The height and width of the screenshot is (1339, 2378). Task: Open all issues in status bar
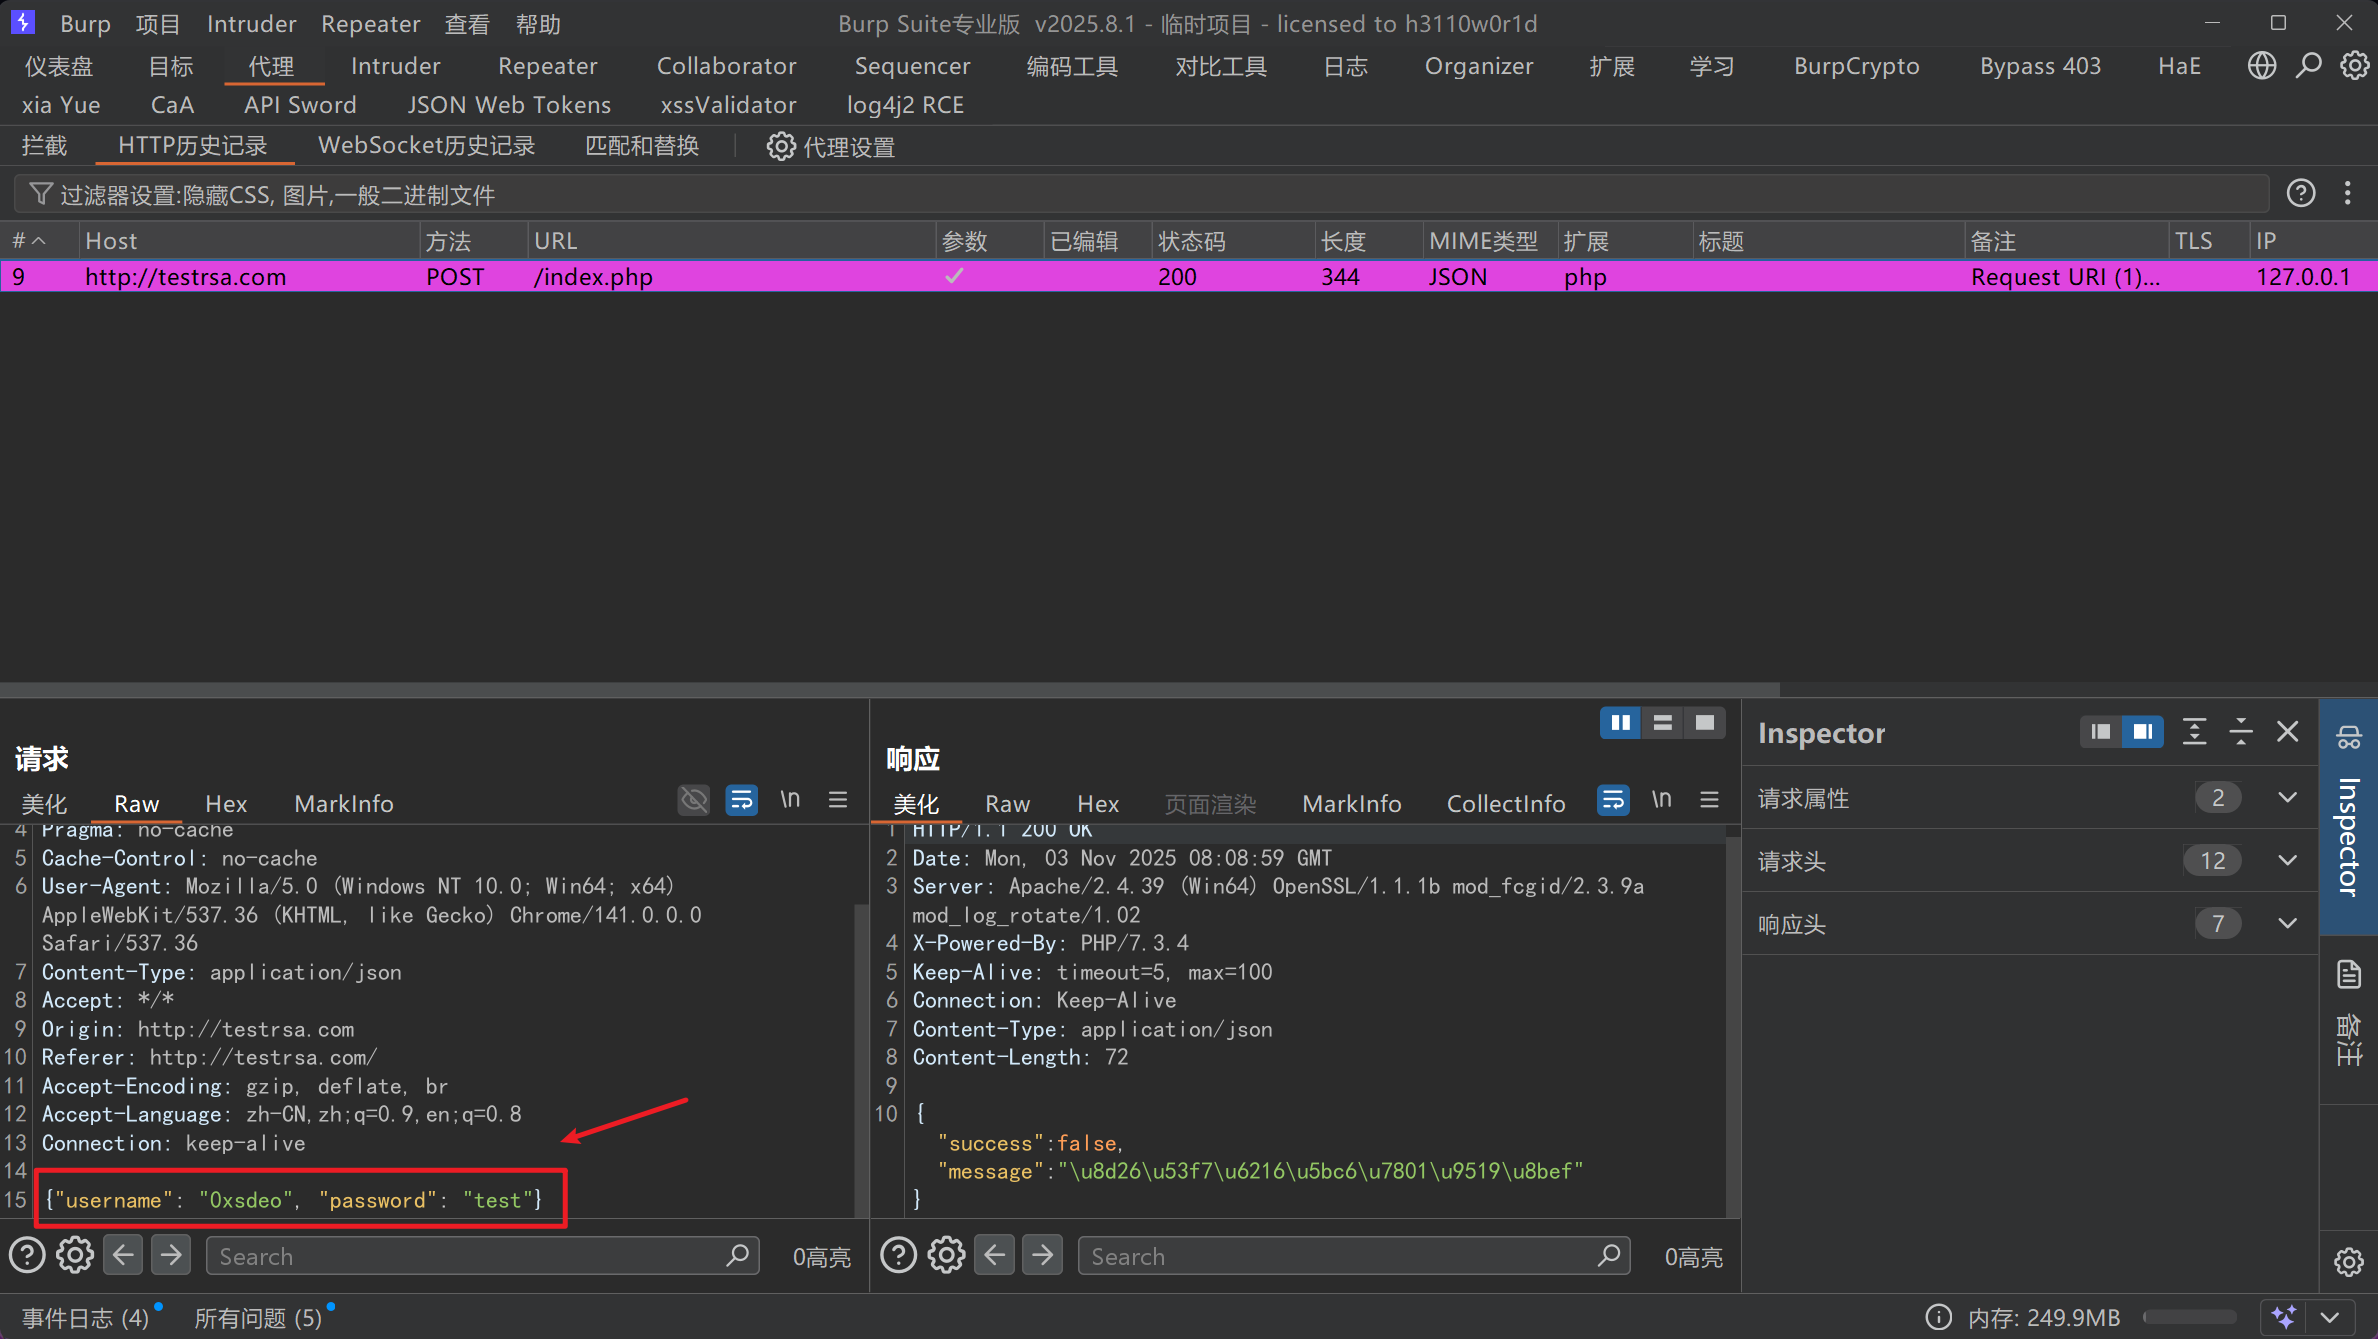click(x=258, y=1318)
